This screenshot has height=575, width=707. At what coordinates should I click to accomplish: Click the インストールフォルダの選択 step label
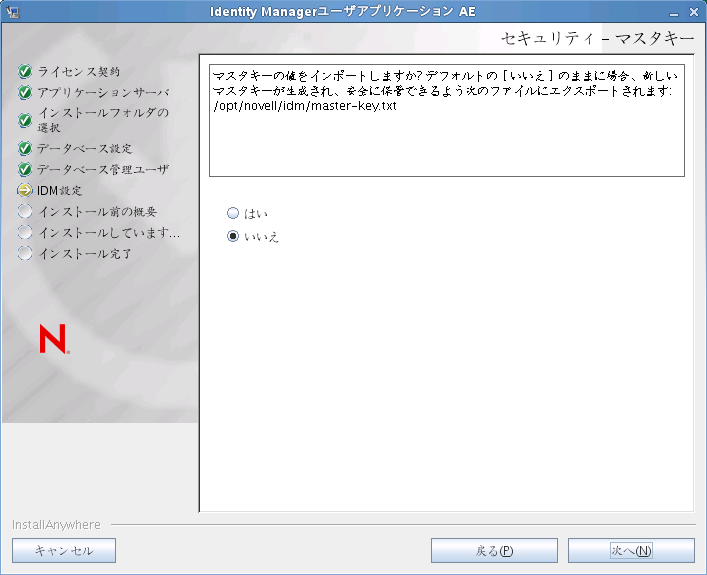point(103,120)
